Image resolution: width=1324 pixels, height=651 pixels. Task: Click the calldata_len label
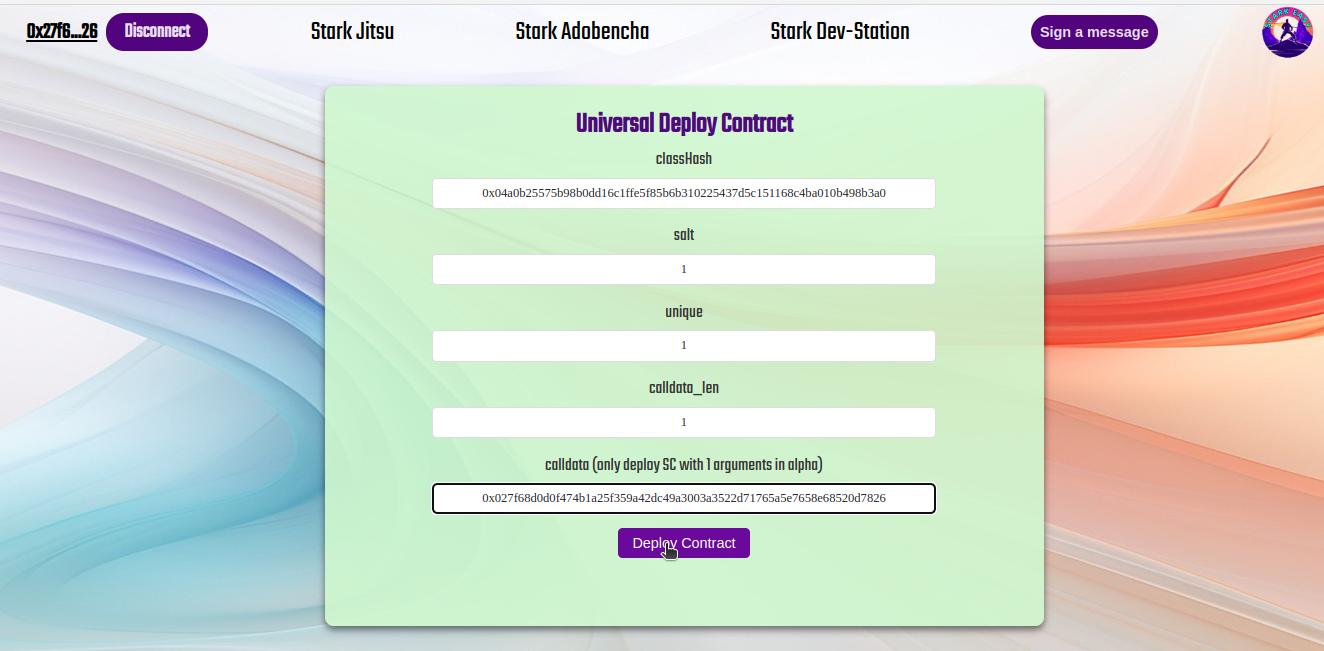pyautogui.click(x=684, y=388)
